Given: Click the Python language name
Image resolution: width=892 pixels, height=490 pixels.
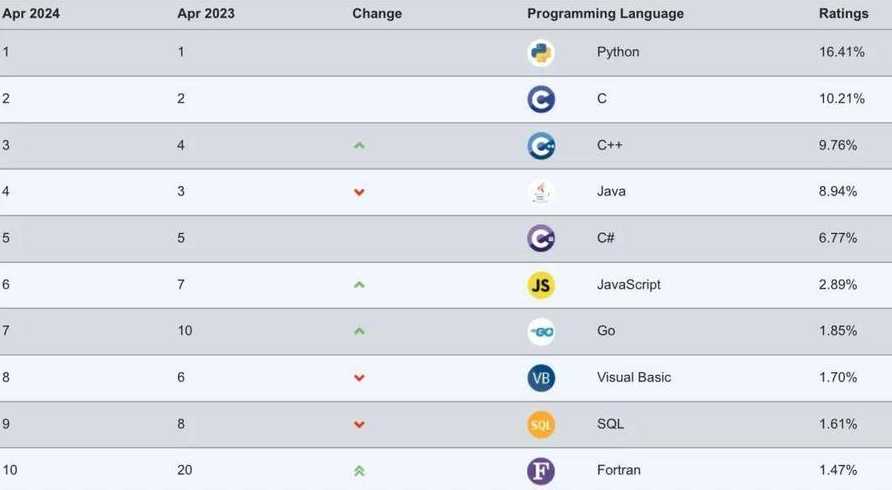Looking at the screenshot, I should pyautogui.click(x=618, y=52).
